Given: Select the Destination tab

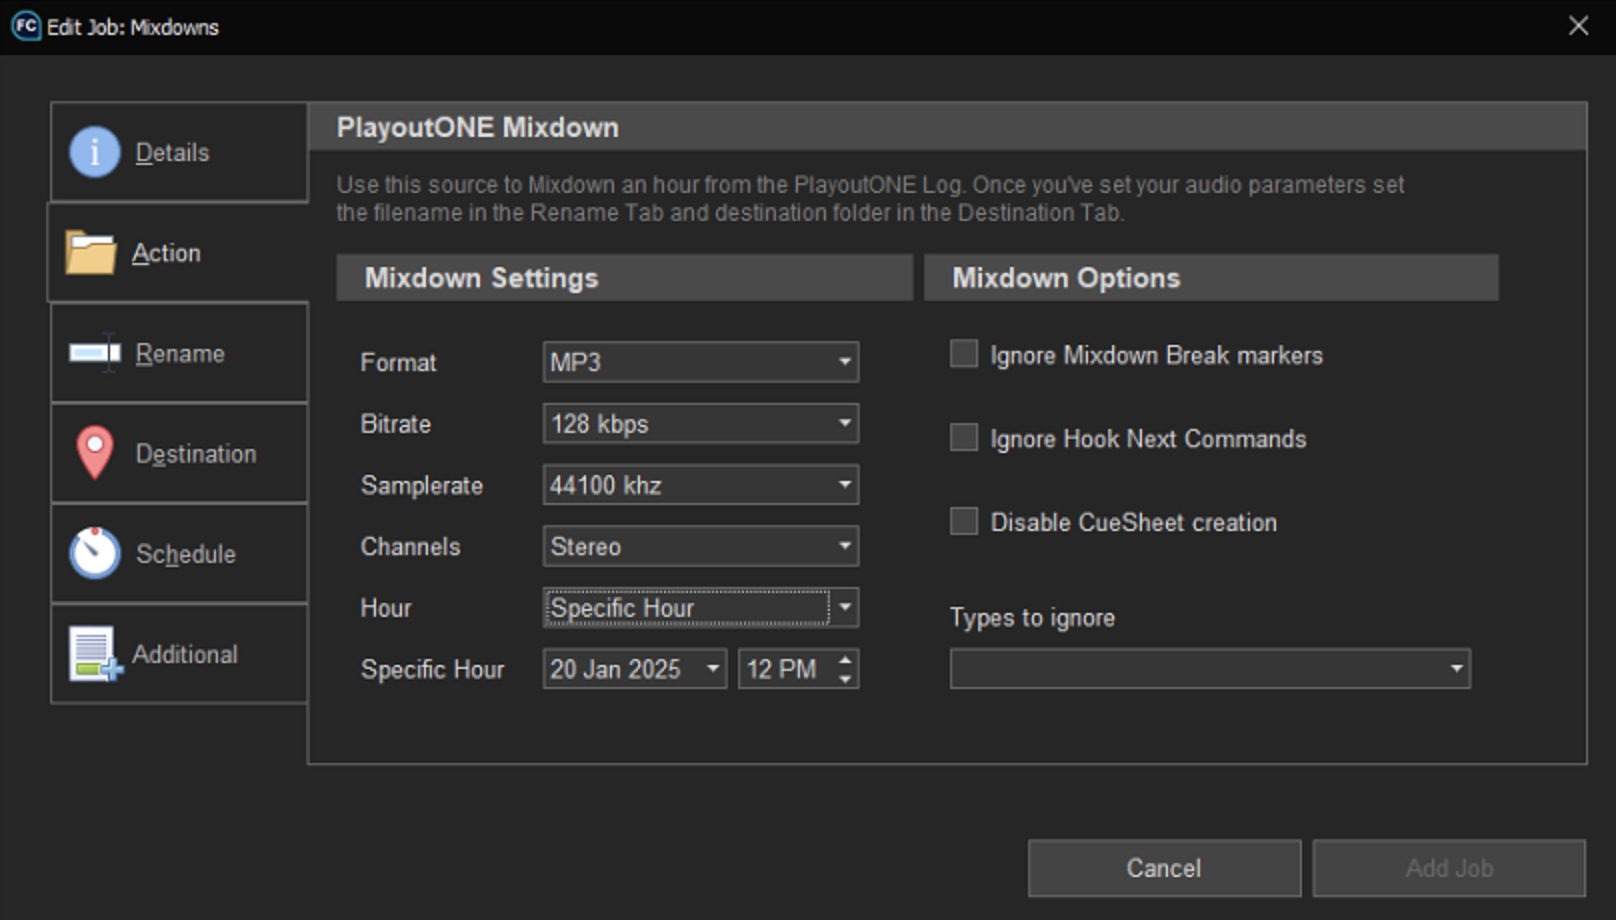Looking at the screenshot, I should click(x=179, y=453).
